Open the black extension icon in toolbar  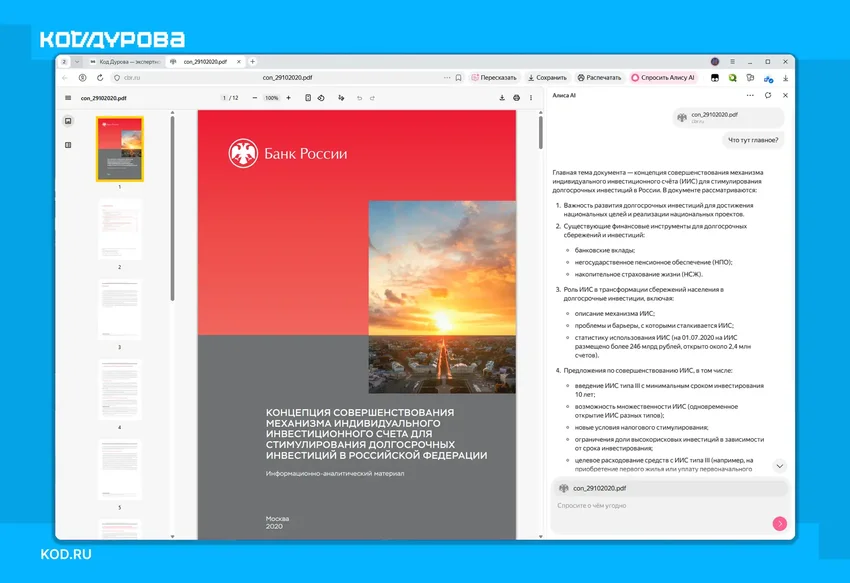coord(715,78)
